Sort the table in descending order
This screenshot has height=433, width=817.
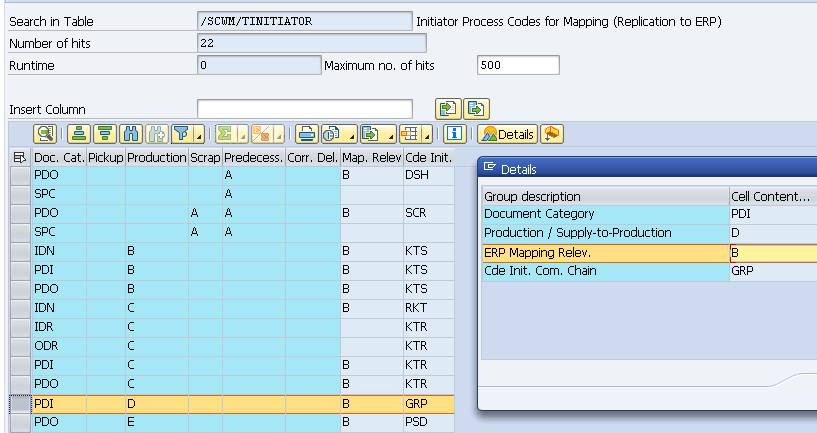(105, 134)
